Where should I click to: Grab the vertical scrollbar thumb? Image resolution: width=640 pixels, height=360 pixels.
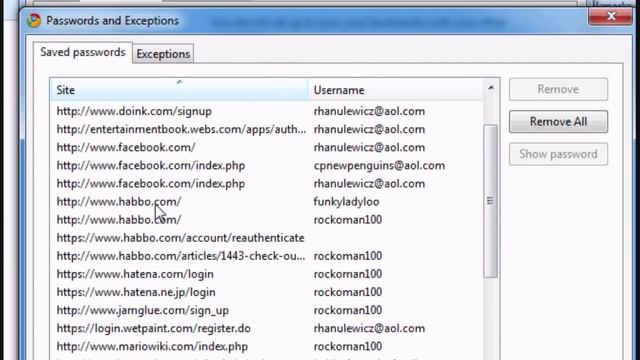(490, 201)
